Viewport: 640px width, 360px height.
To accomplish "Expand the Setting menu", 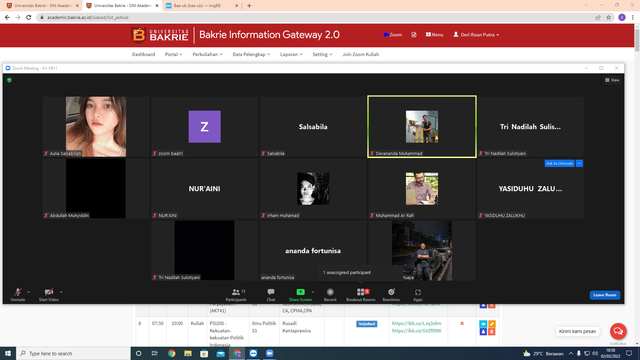I will pyautogui.click(x=322, y=54).
